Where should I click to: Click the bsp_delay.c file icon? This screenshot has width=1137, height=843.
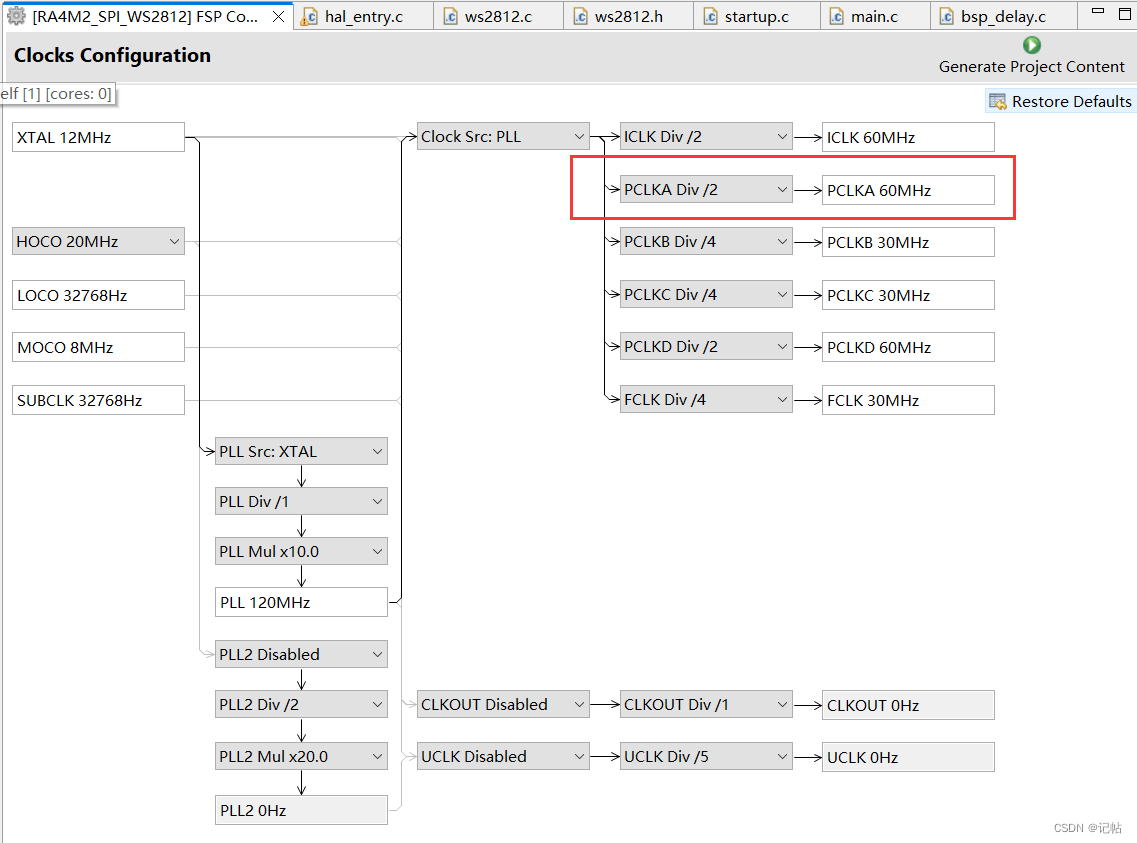[x=946, y=17]
